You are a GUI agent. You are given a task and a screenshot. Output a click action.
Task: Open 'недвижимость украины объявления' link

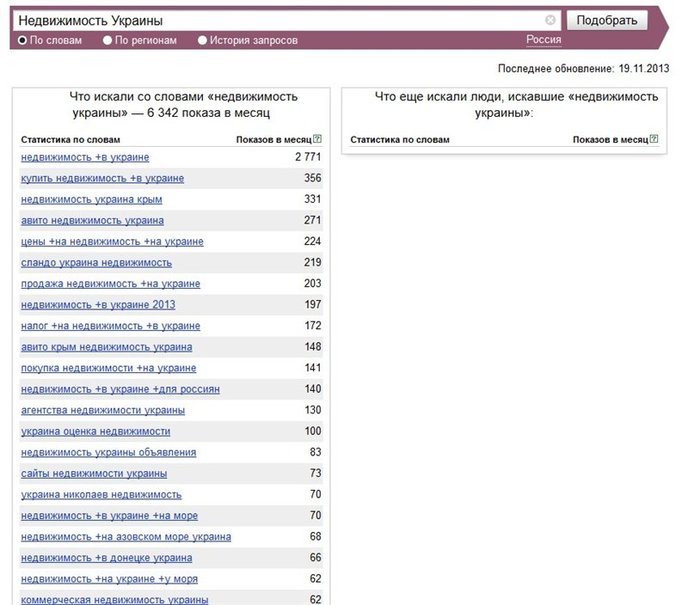click(x=108, y=452)
